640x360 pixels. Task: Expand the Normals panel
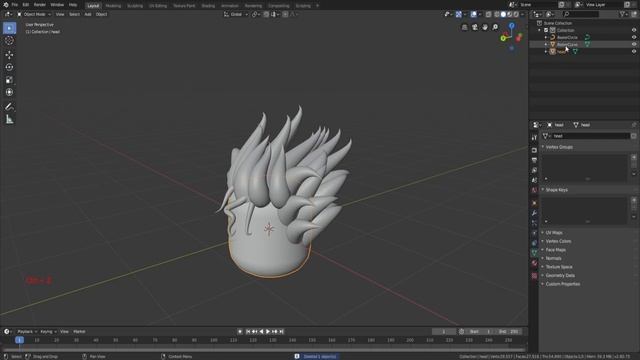coord(552,258)
